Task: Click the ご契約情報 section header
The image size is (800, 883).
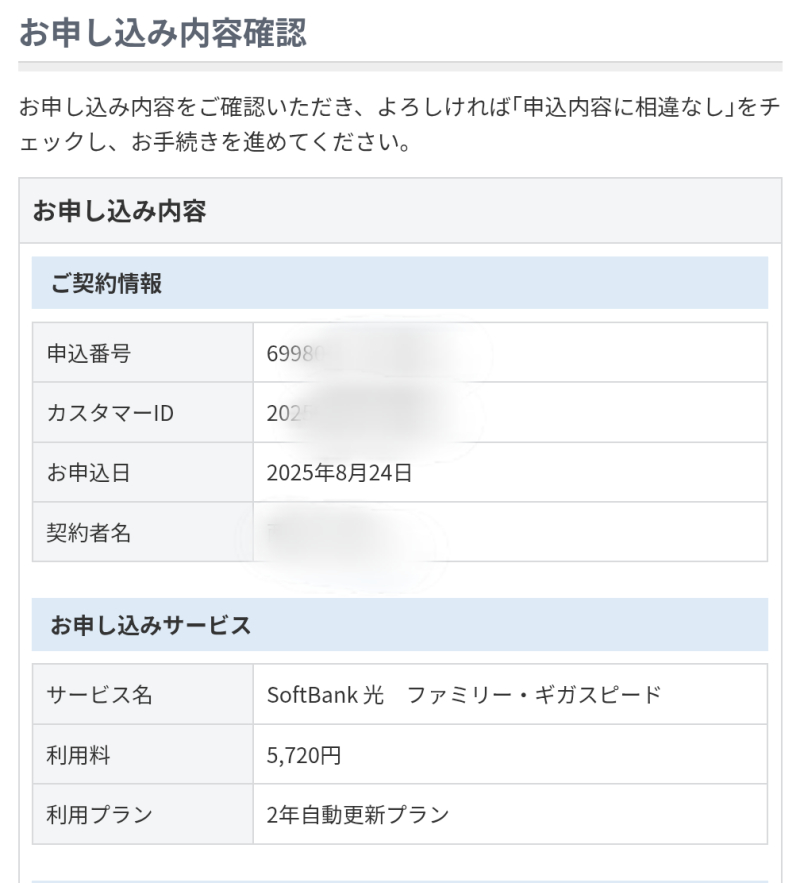Action: tap(107, 283)
